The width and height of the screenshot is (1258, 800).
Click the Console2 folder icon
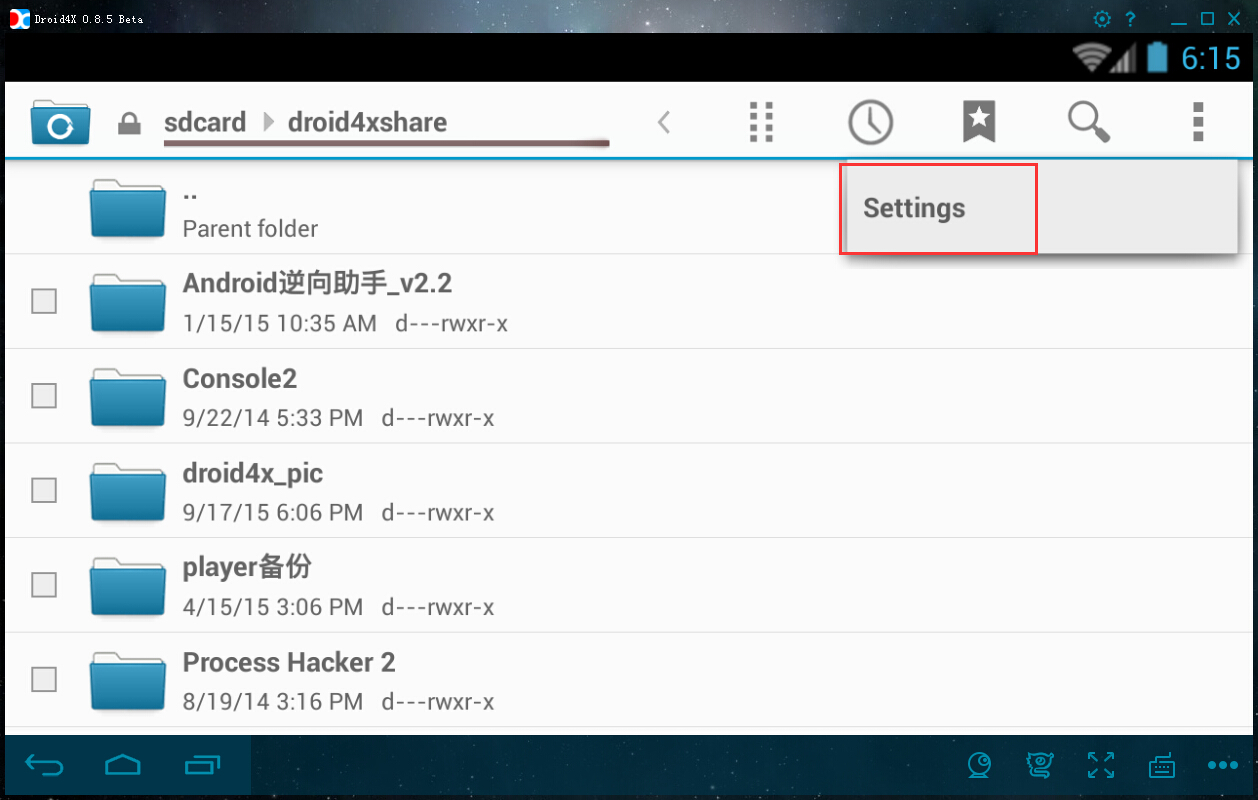[127, 397]
